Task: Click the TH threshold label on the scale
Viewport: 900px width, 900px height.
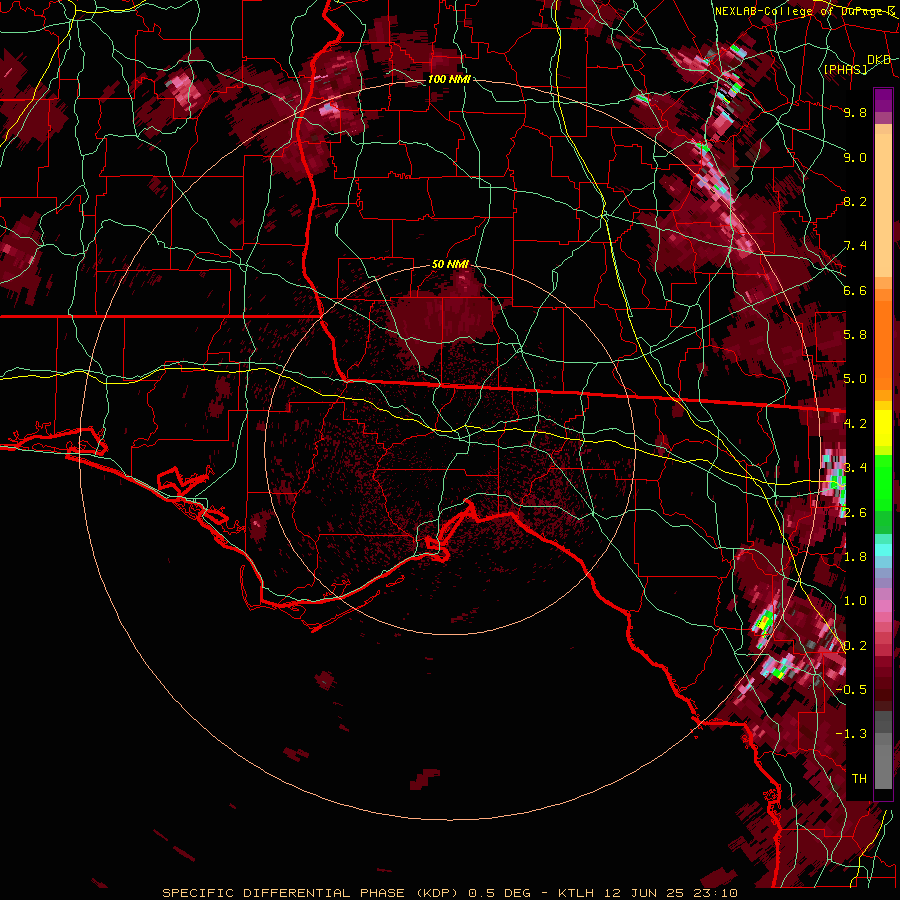Action: coord(859,779)
